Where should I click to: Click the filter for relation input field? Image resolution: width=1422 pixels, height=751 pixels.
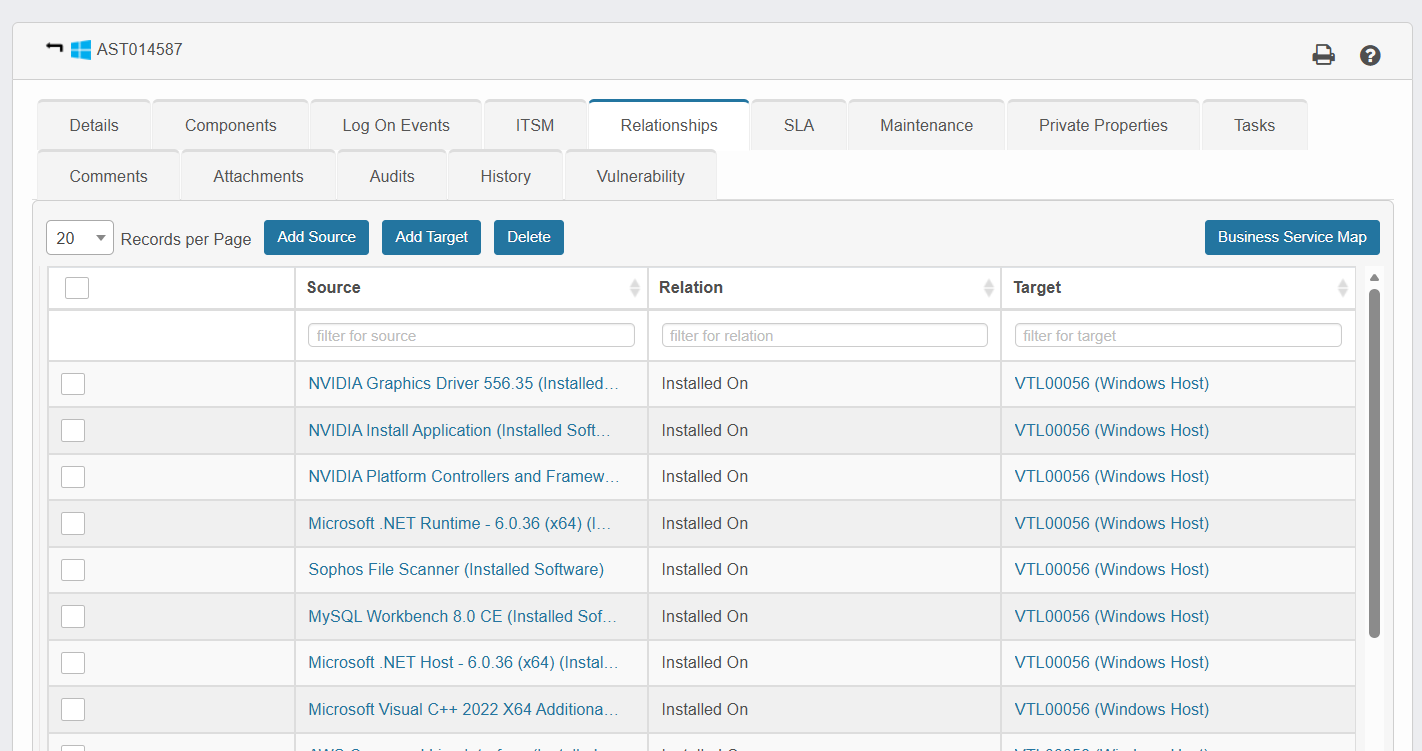(824, 336)
